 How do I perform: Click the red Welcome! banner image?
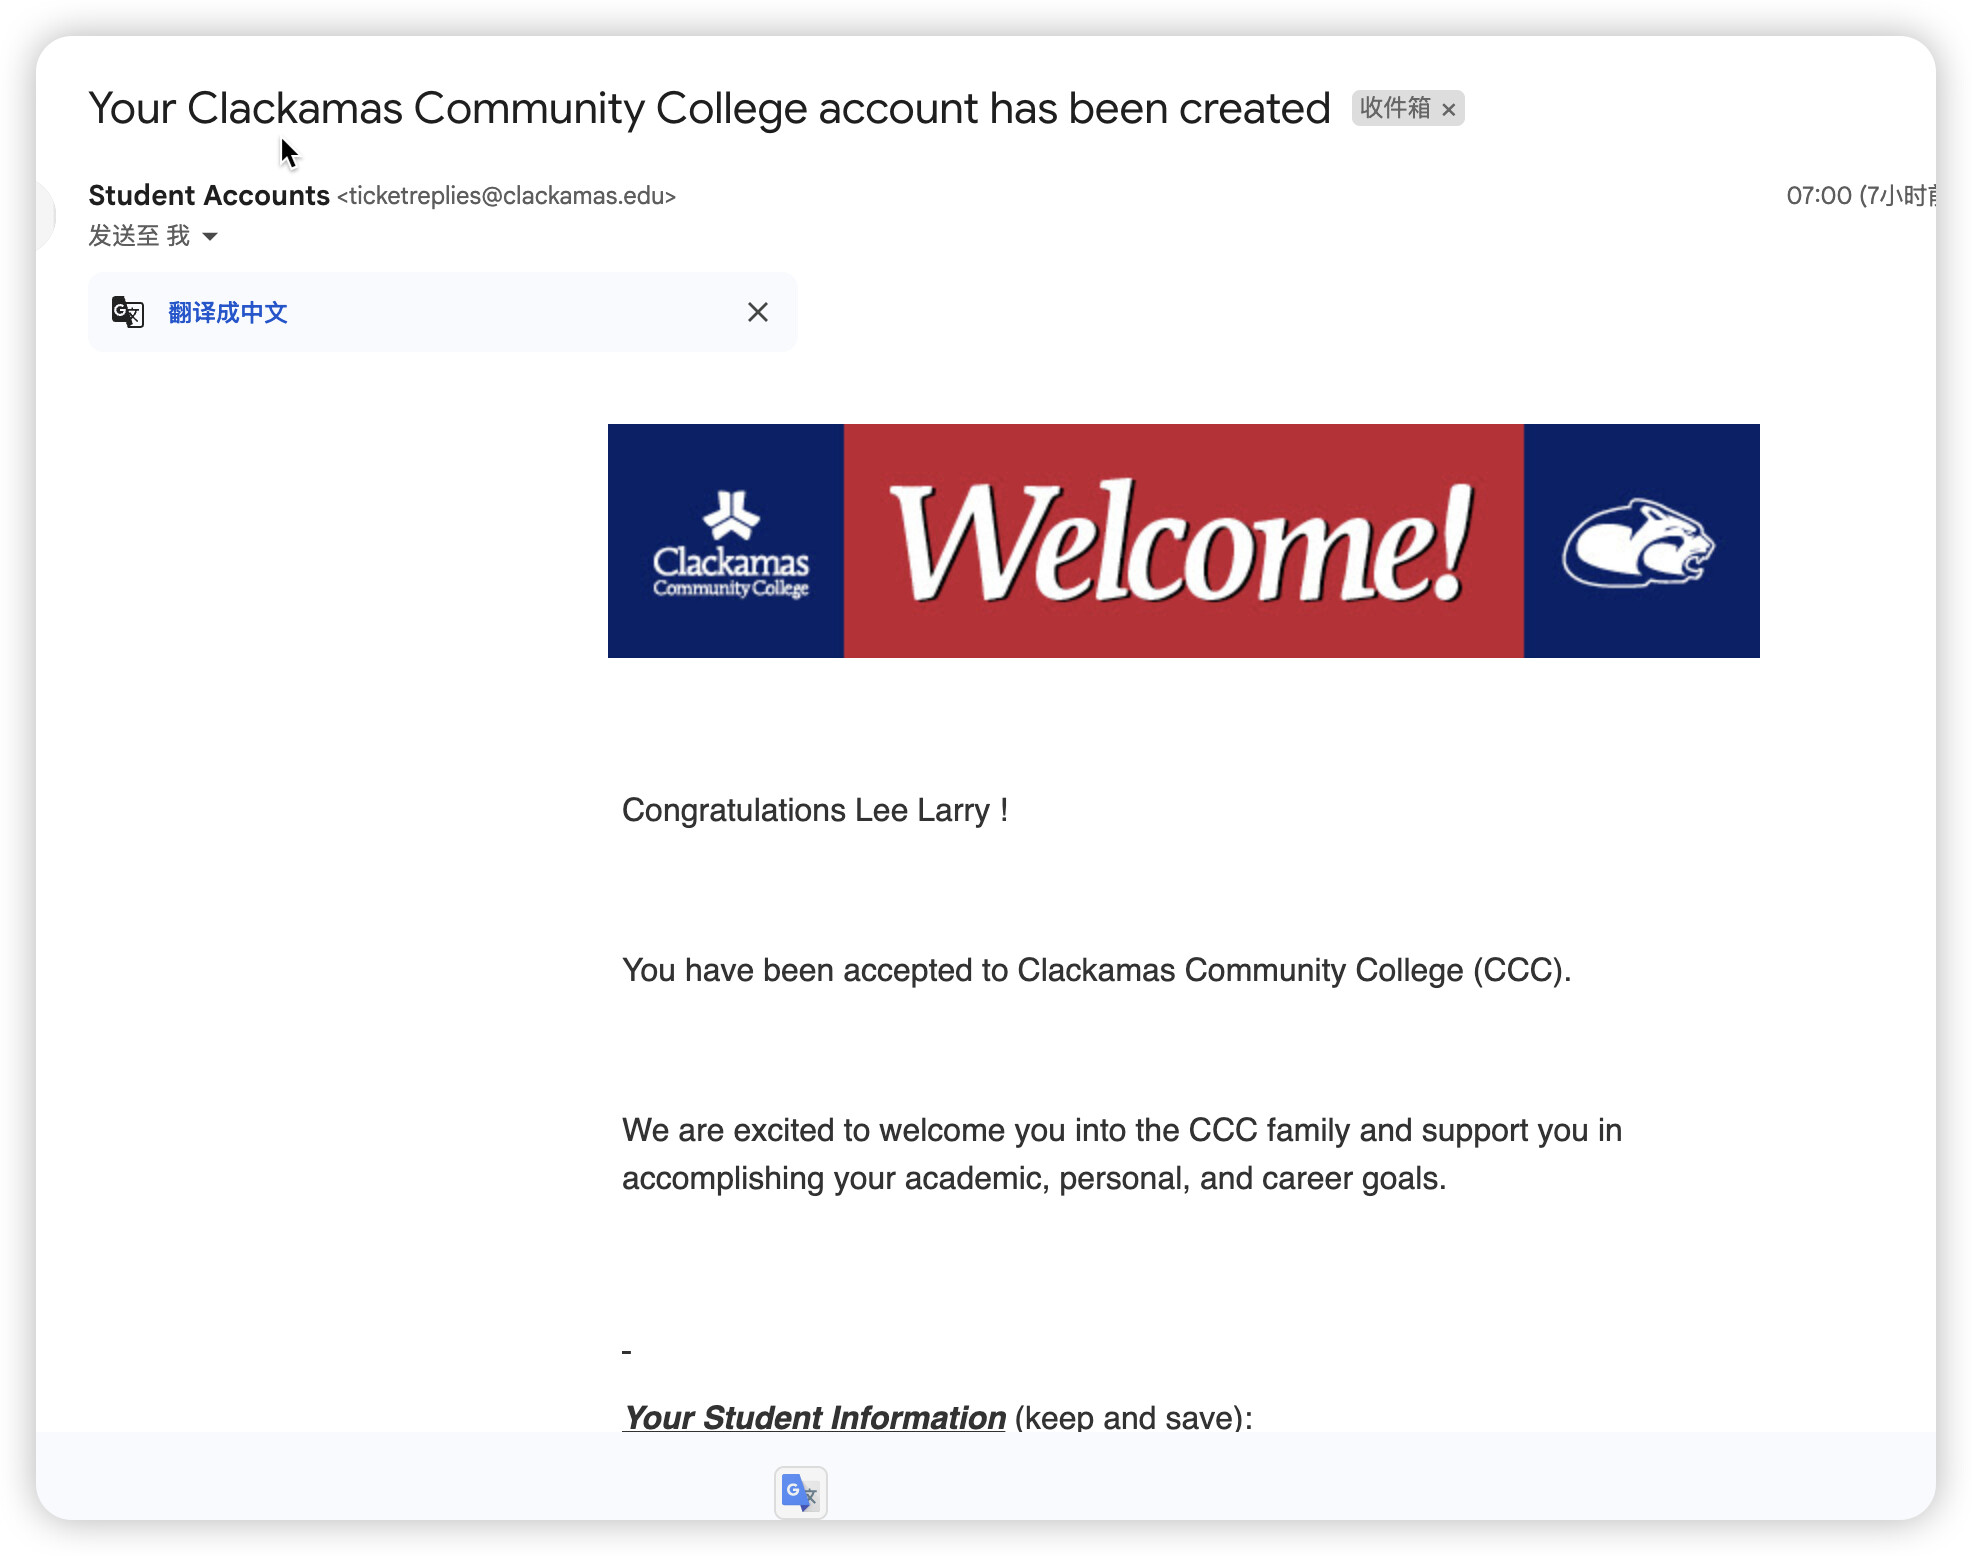1182,542
